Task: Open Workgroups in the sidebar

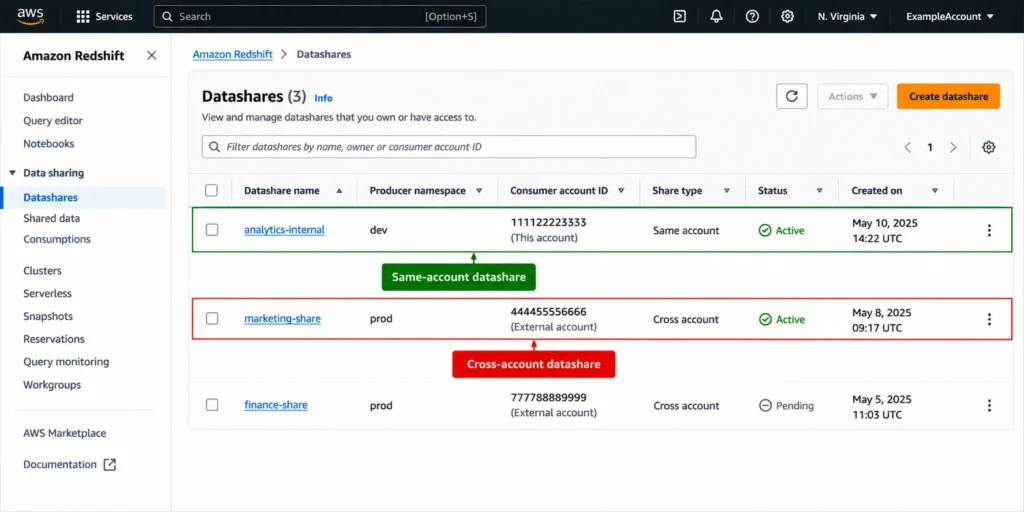Action: 52,385
